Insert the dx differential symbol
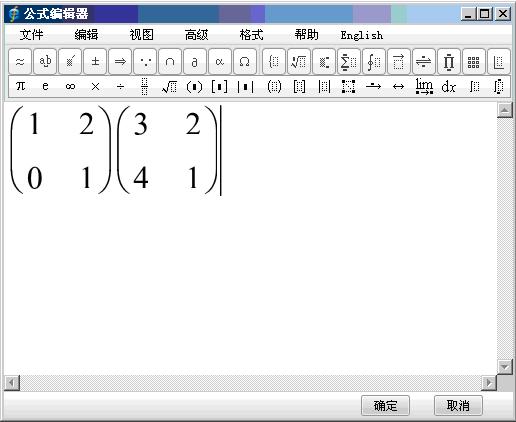516x422 pixels. pyautogui.click(x=449, y=87)
